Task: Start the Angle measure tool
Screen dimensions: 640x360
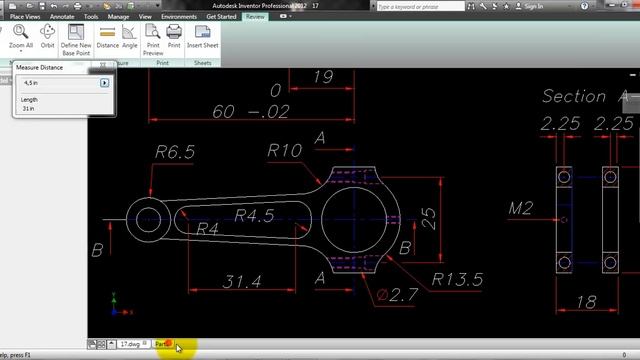Action: point(129,37)
